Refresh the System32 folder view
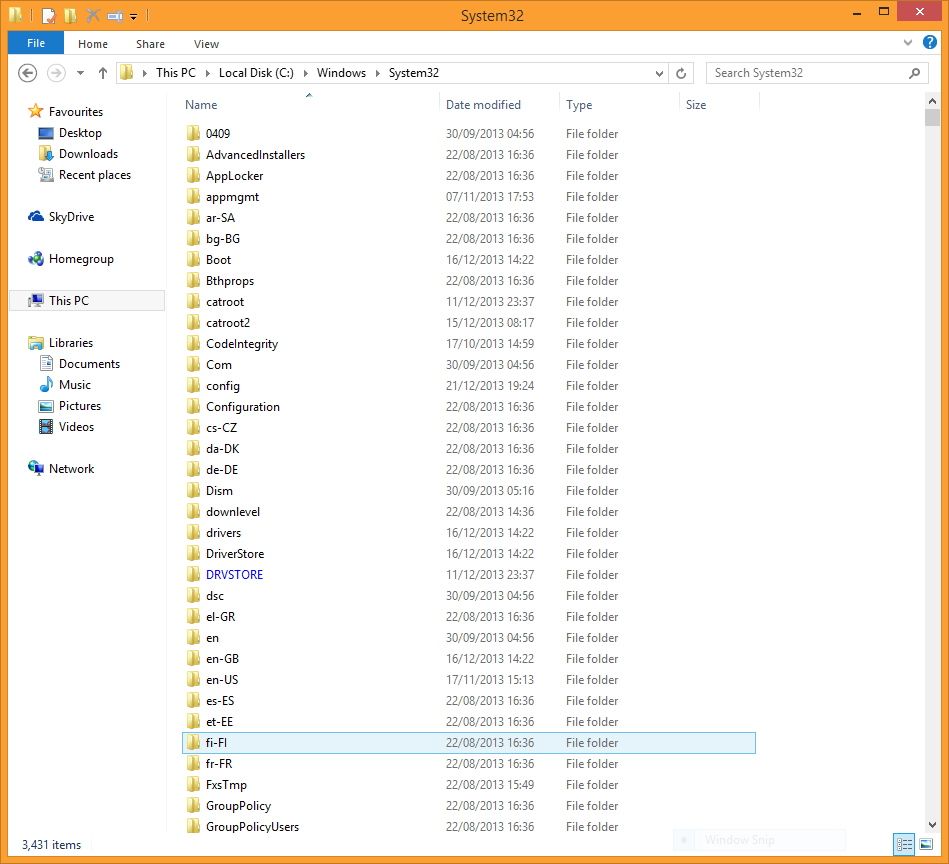This screenshot has height=864, width=949. pos(681,73)
